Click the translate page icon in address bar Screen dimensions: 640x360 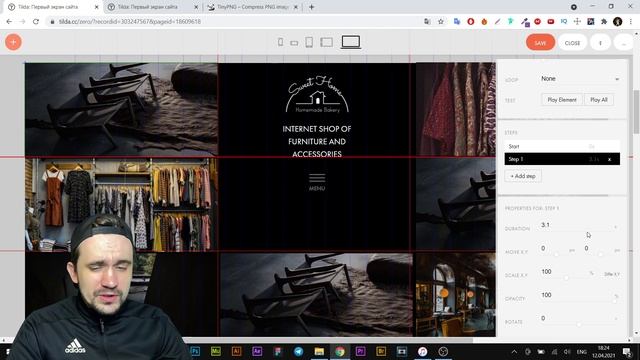coord(427,22)
